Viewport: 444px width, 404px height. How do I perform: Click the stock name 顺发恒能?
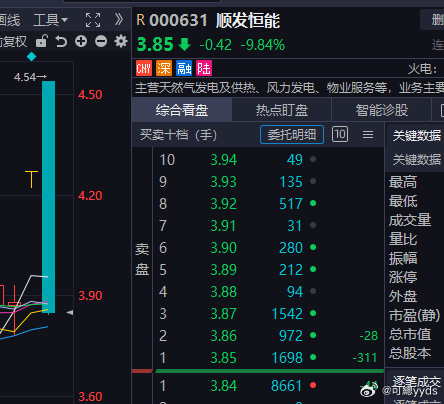coord(248,21)
